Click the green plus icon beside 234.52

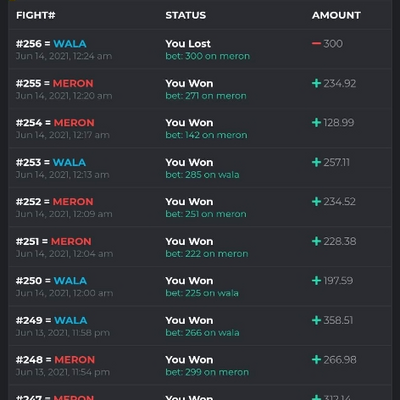click(x=316, y=201)
